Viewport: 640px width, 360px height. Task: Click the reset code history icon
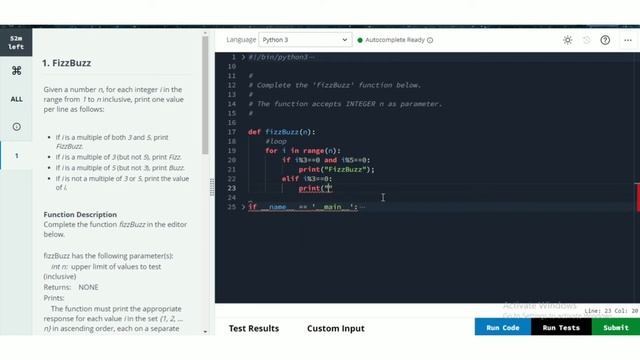coord(587,40)
